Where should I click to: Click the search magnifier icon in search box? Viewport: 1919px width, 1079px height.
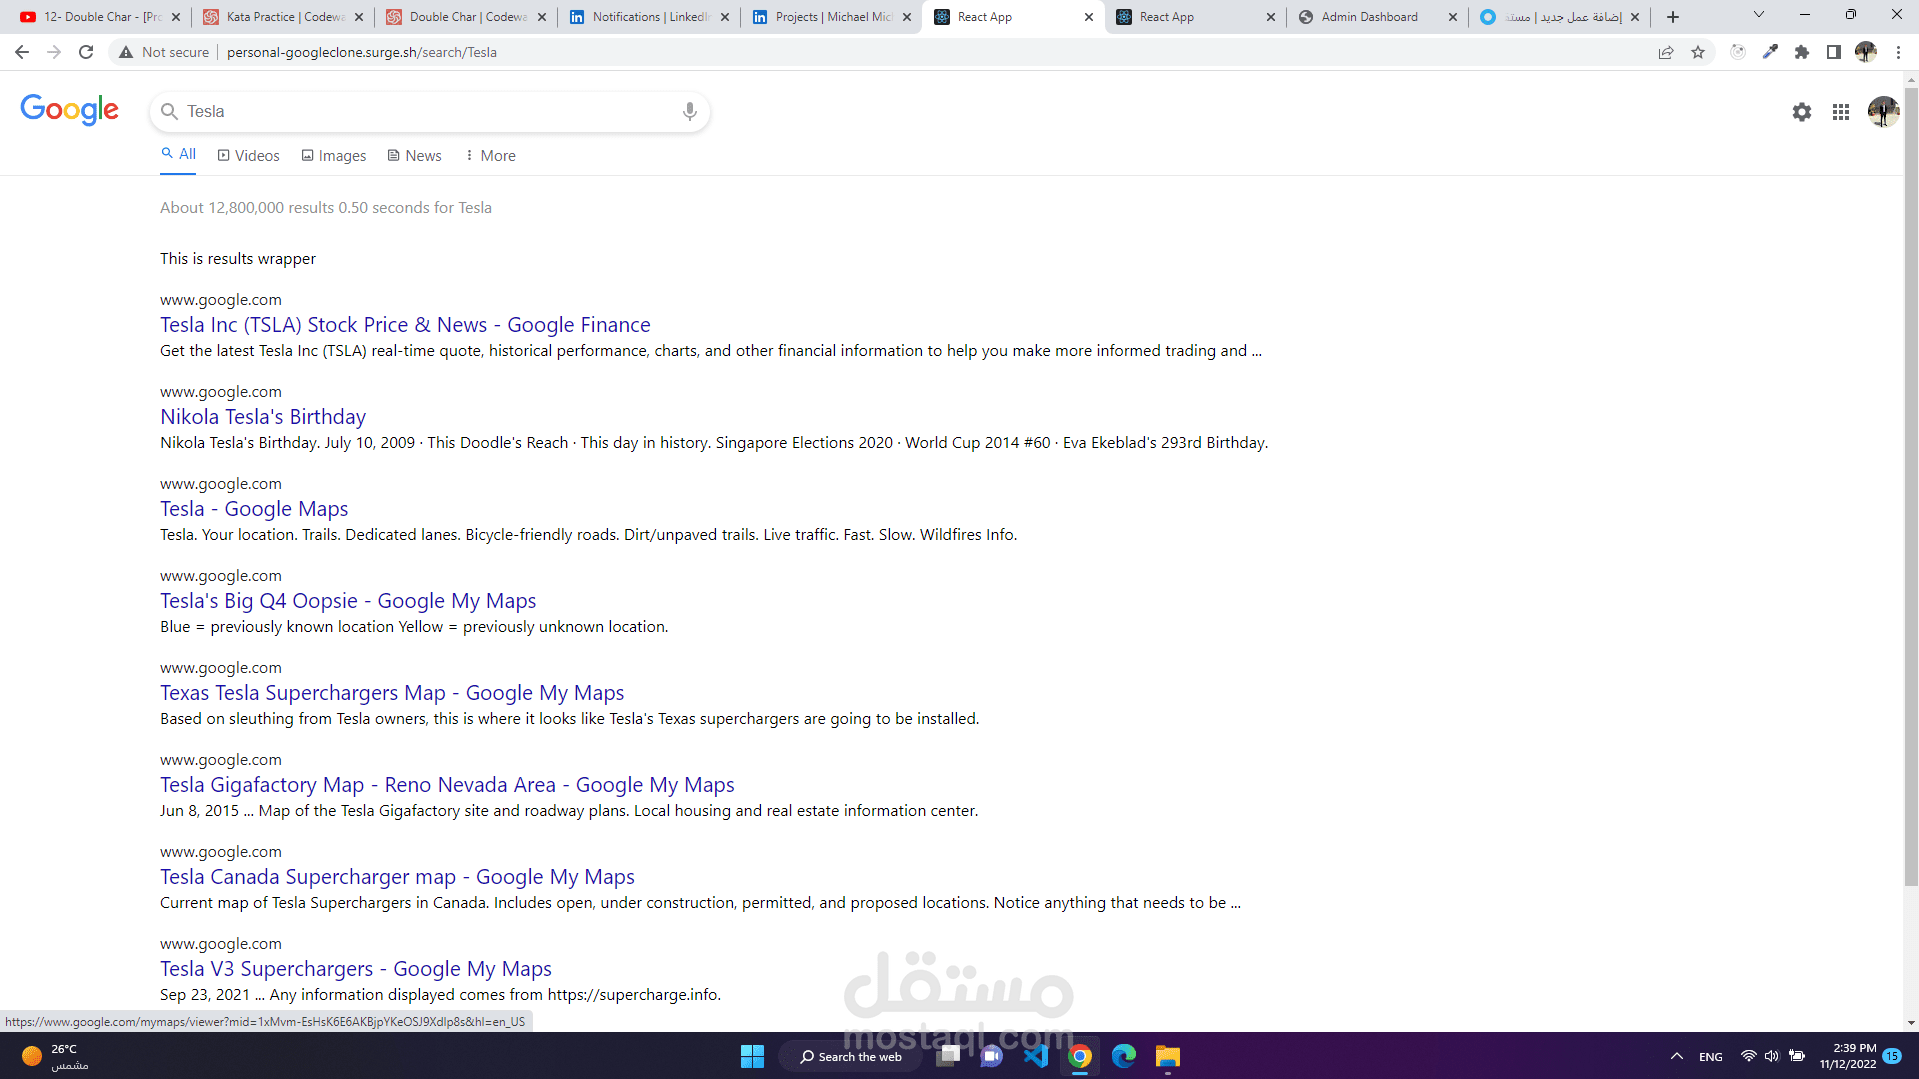[x=170, y=111]
